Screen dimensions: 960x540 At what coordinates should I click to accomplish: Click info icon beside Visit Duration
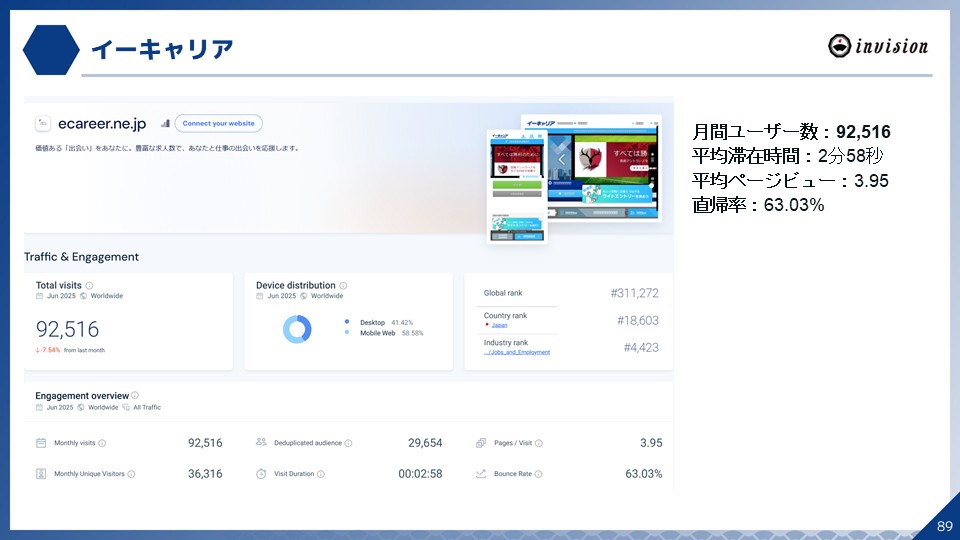click(321, 474)
